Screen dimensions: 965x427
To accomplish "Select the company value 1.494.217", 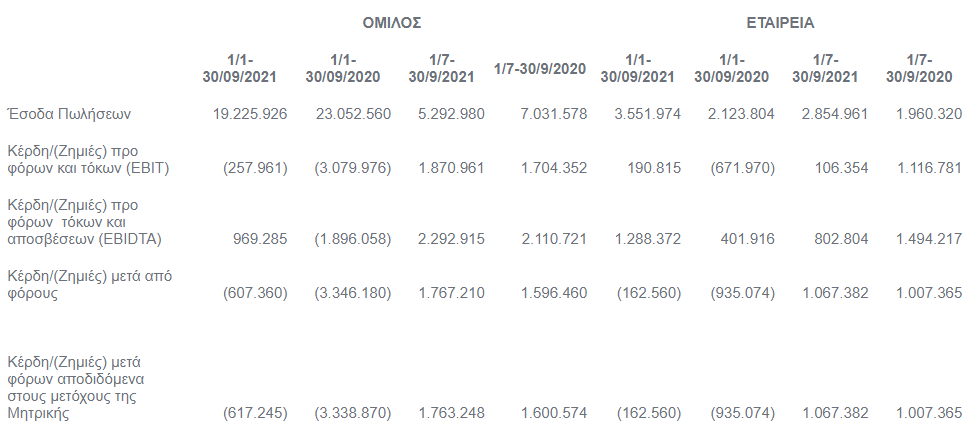I will pos(929,239).
